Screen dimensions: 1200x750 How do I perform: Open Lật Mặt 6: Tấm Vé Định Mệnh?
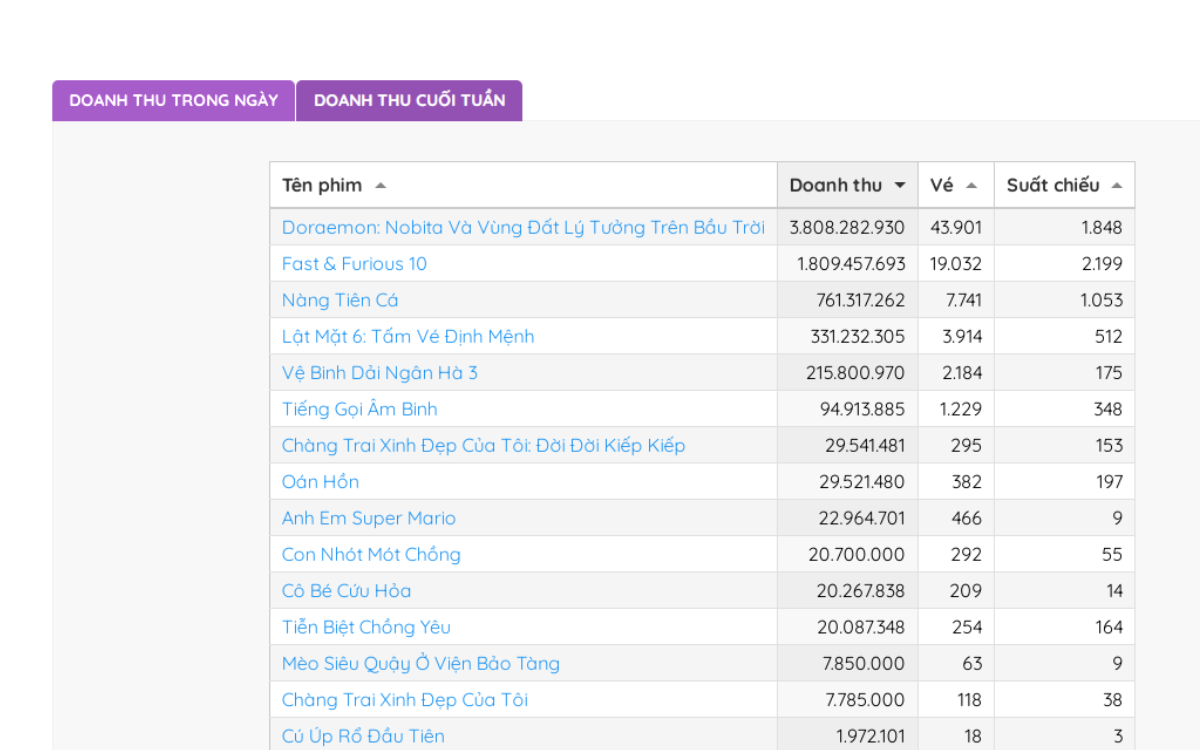click(x=408, y=336)
